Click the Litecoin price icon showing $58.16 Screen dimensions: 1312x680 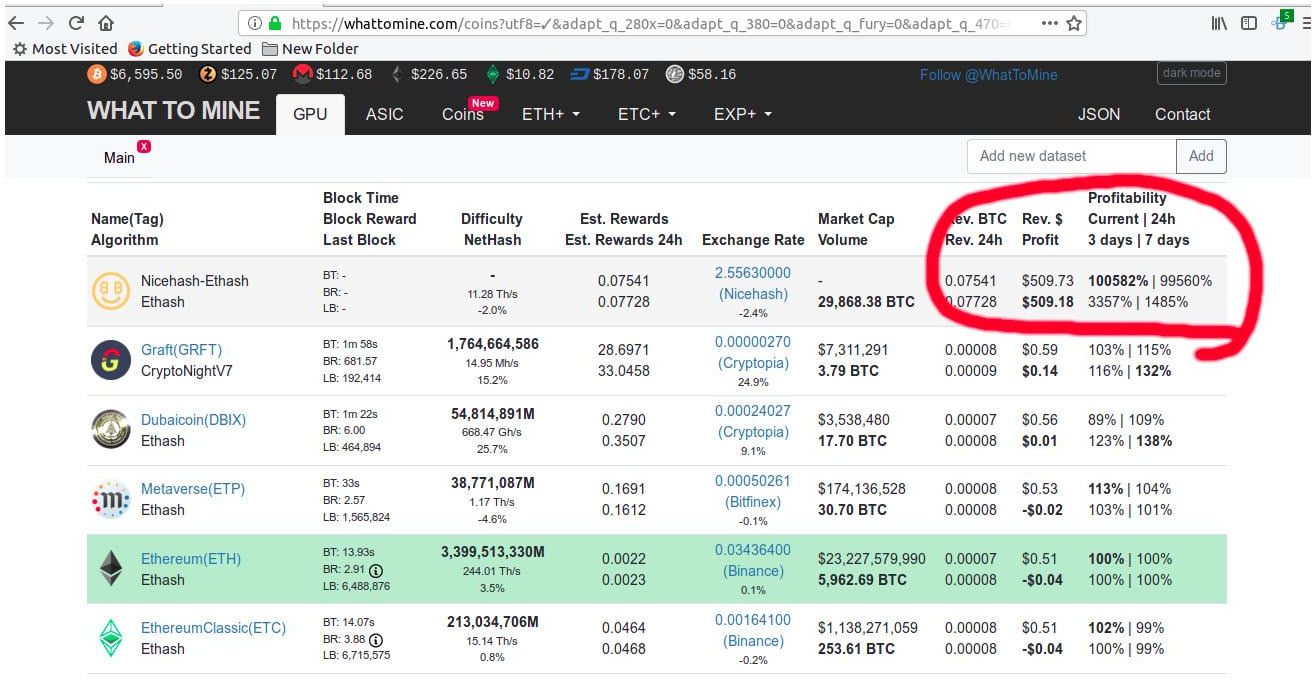675,74
